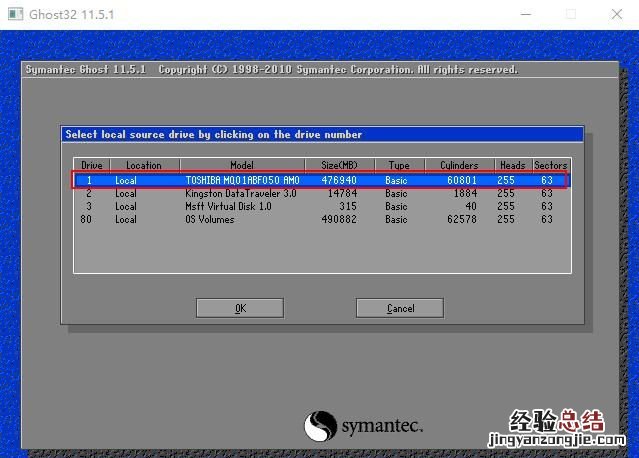639x458 pixels.
Task: Pick the OS Volumes drive 80
Action: click(210, 220)
